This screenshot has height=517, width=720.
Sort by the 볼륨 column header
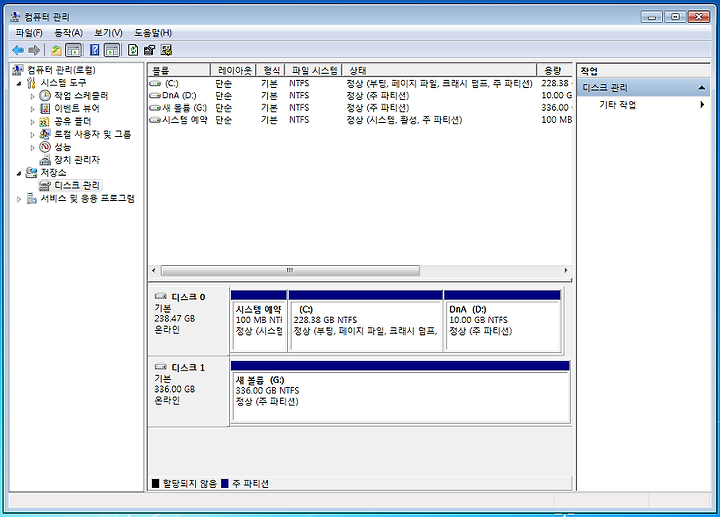[x=179, y=70]
